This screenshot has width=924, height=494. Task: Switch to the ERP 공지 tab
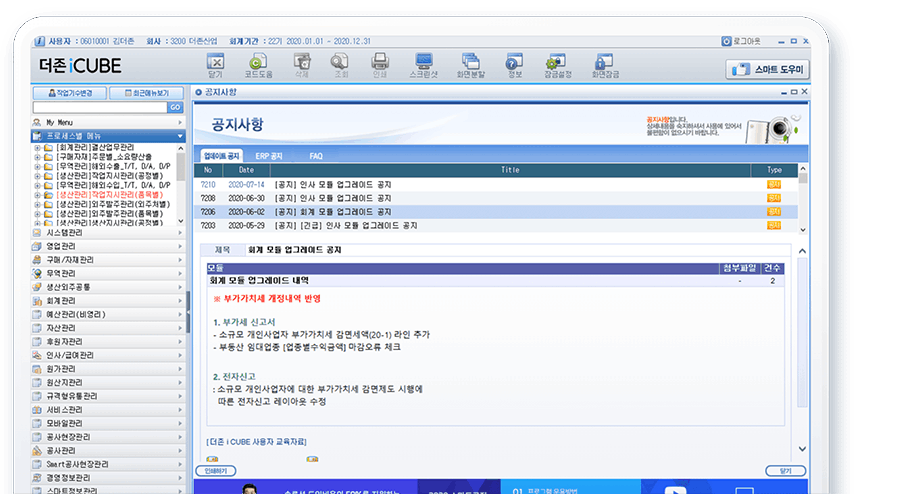coord(269,156)
